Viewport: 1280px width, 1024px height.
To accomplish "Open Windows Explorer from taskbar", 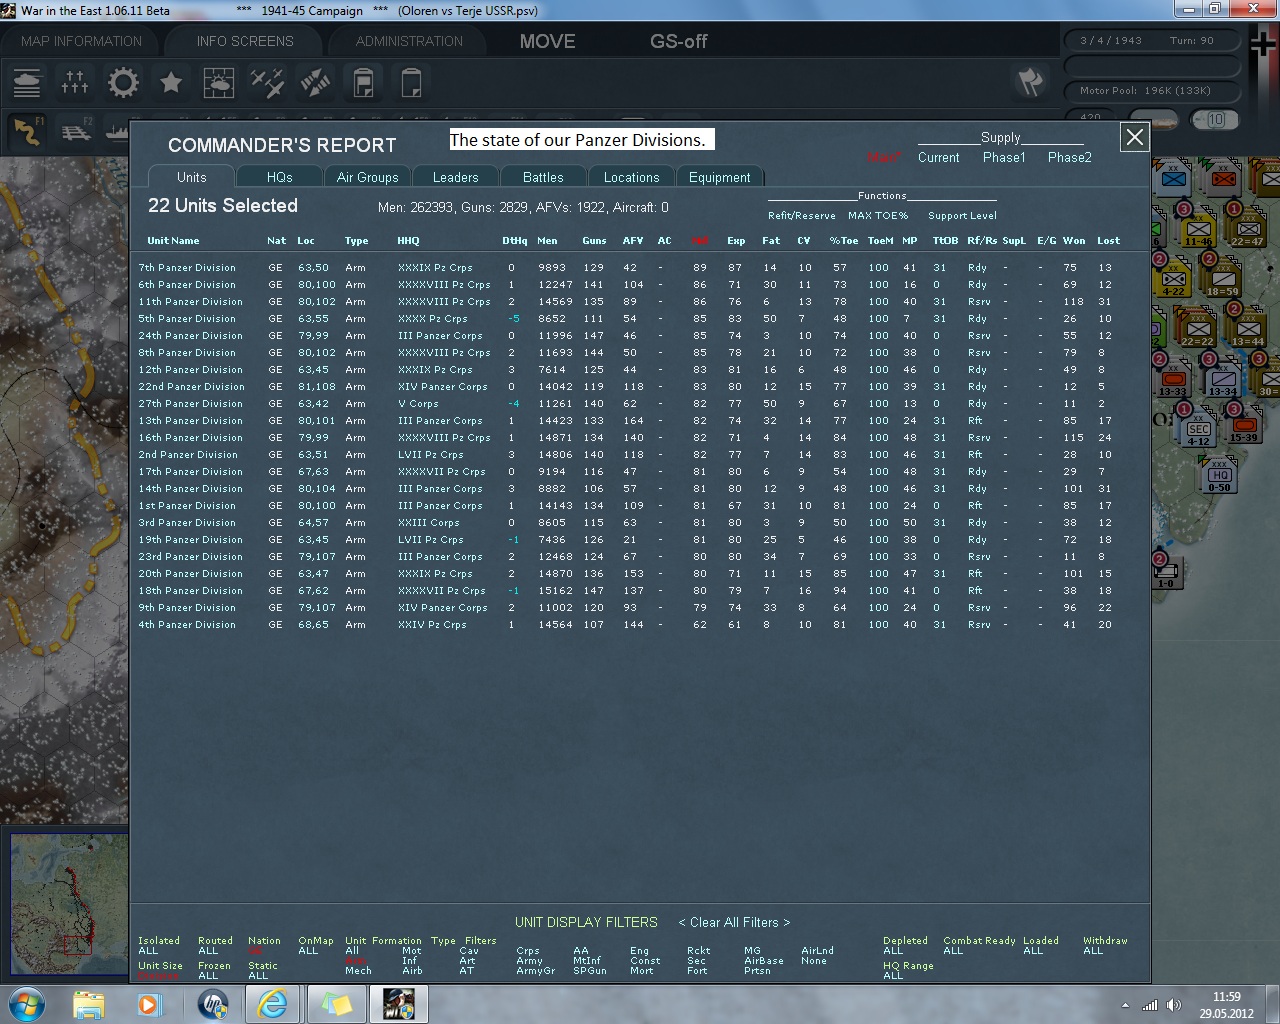I will [89, 1004].
